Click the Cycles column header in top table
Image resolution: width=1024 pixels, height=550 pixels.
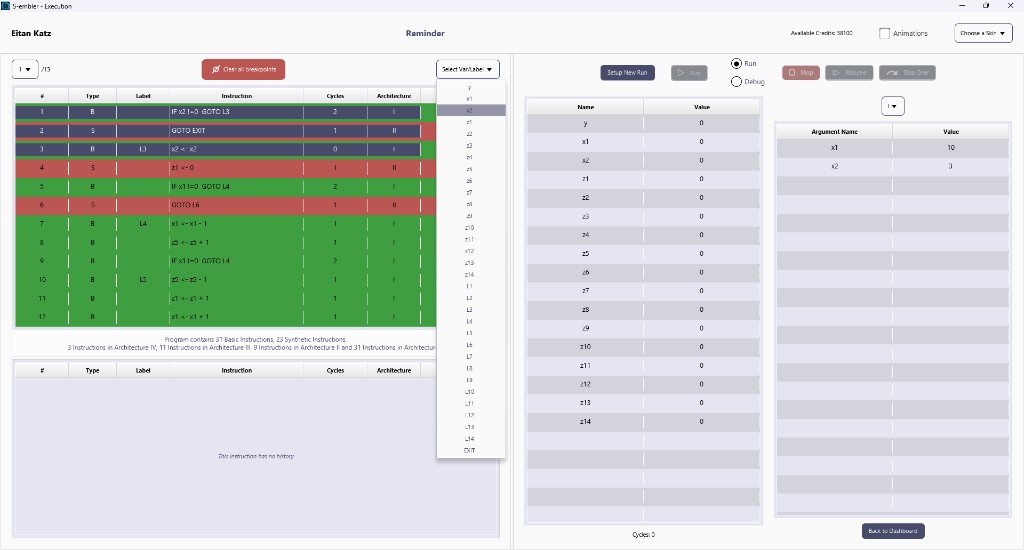335,96
